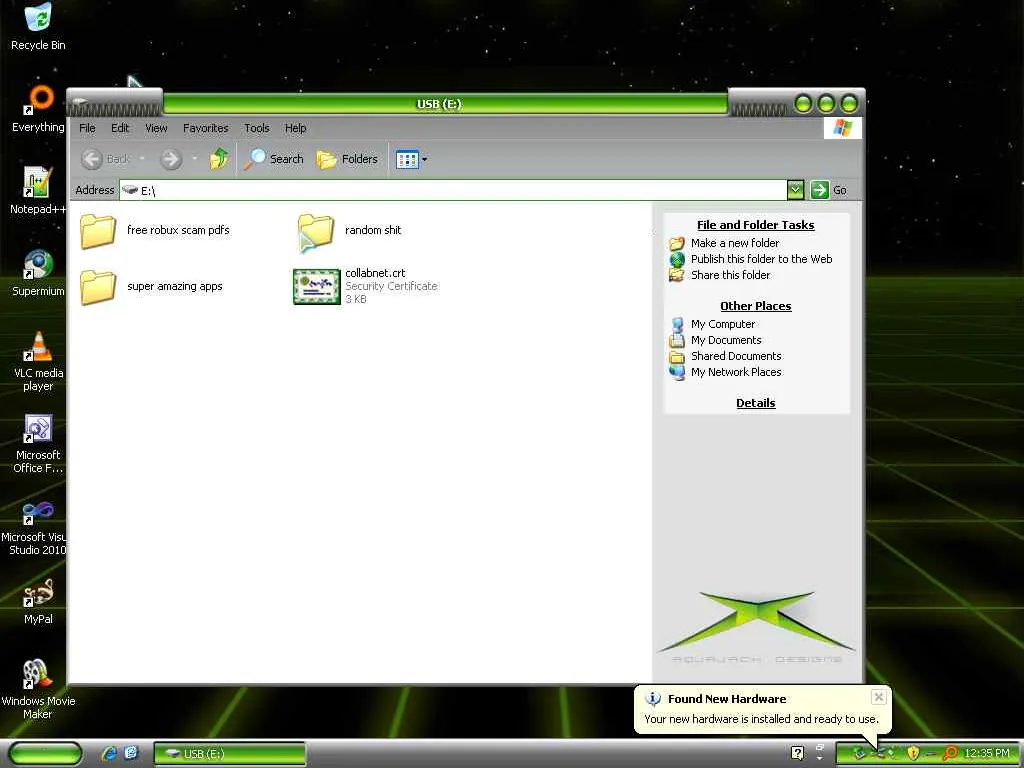Click the Forward arrow button
The width and height of the screenshot is (1024, 768).
(171, 159)
